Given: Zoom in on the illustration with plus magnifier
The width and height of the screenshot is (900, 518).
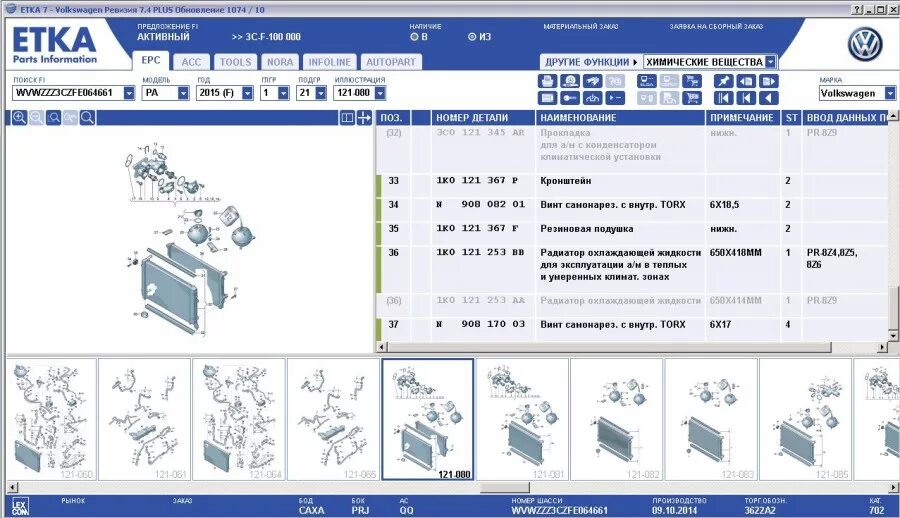Looking at the screenshot, I should pos(19,118).
